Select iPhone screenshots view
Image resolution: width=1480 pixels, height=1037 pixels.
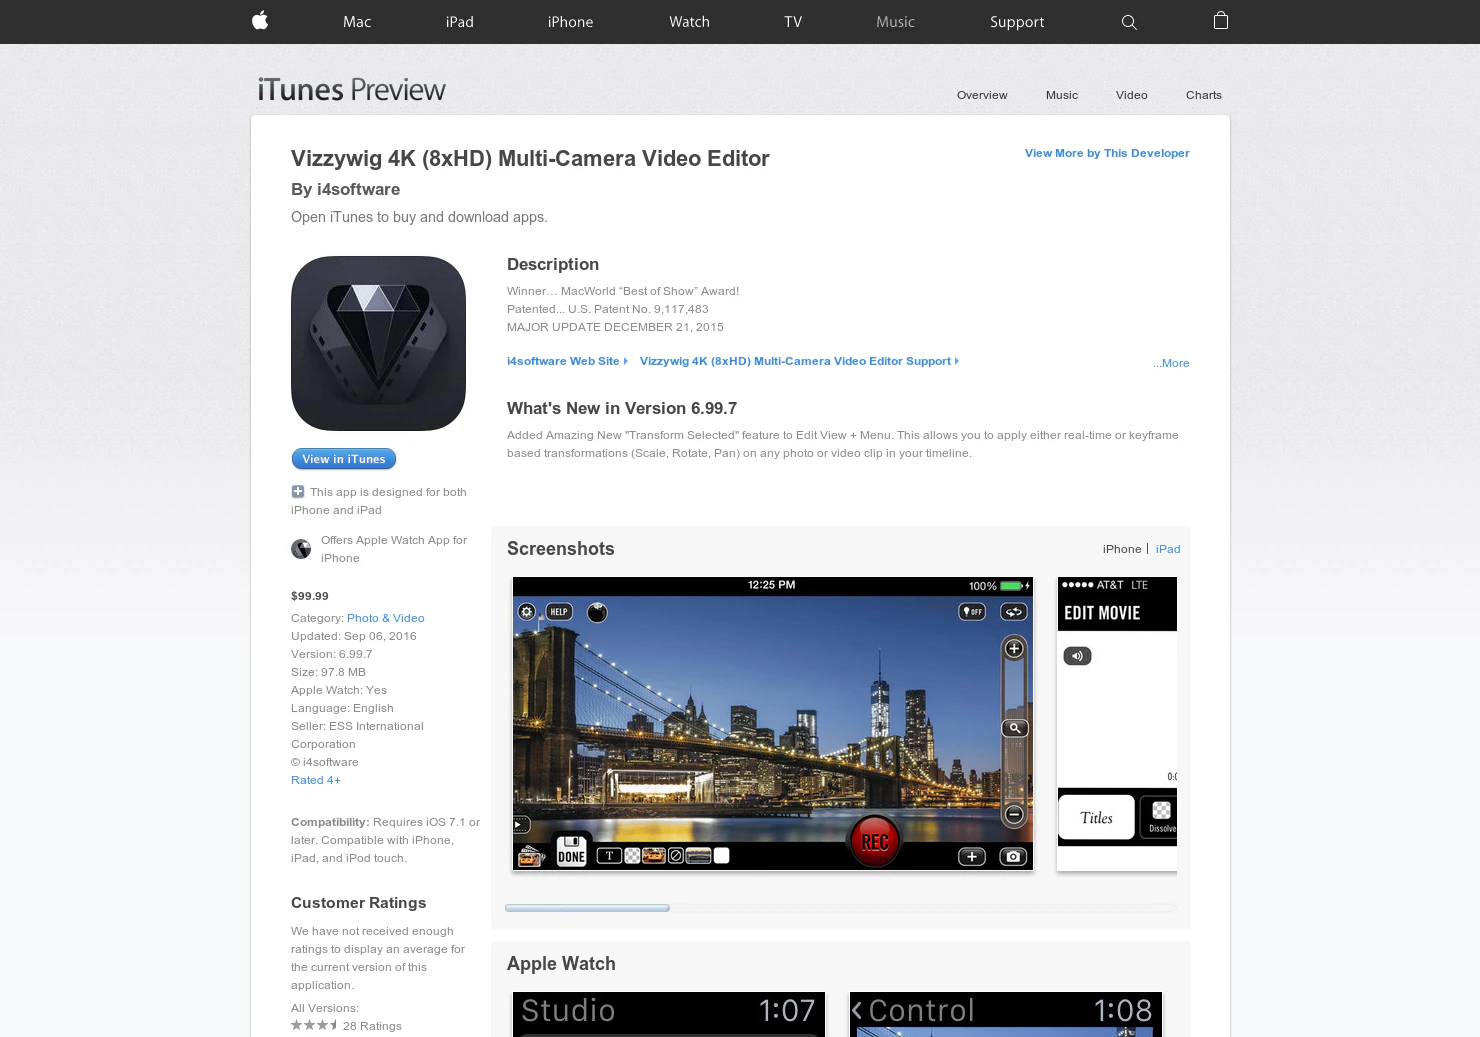point(1122,549)
